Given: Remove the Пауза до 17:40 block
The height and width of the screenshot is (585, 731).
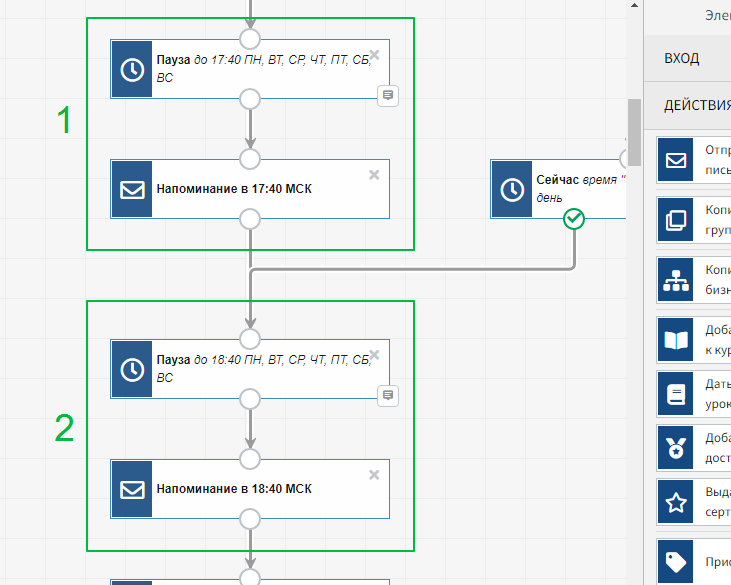Looking at the screenshot, I should 374,55.
